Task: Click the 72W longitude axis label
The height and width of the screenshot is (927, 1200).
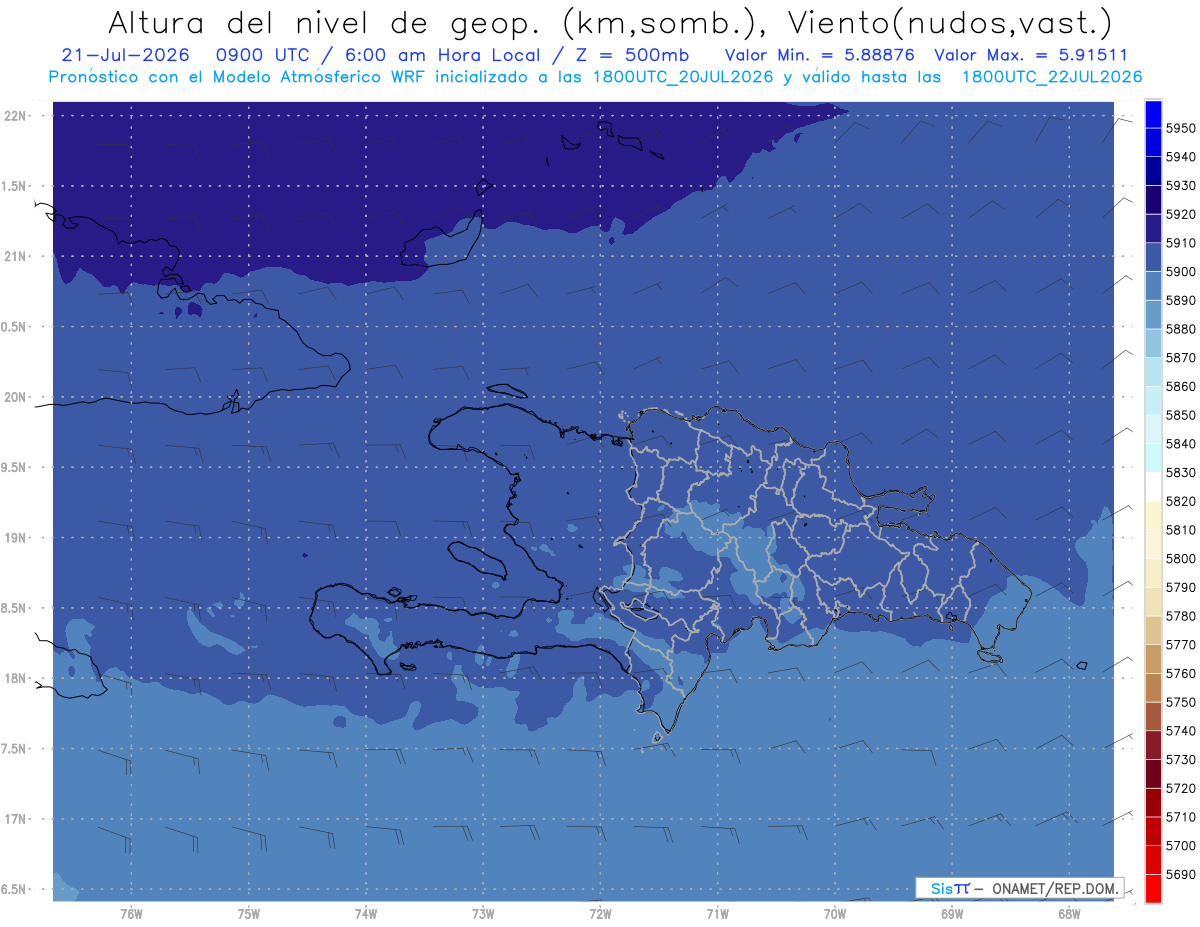Action: click(600, 912)
